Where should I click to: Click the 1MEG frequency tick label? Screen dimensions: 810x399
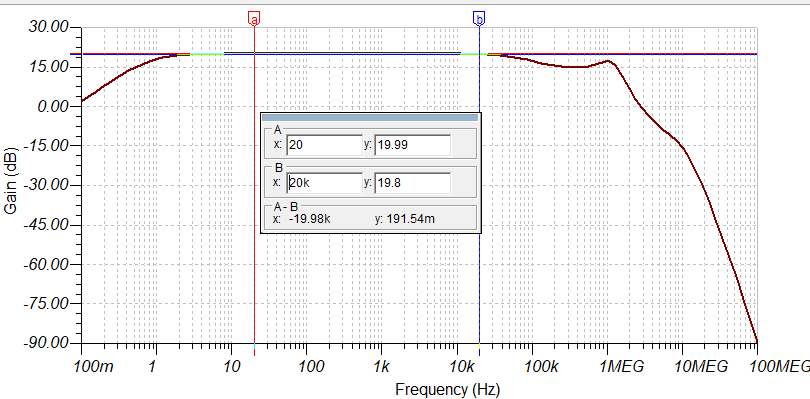[622, 366]
